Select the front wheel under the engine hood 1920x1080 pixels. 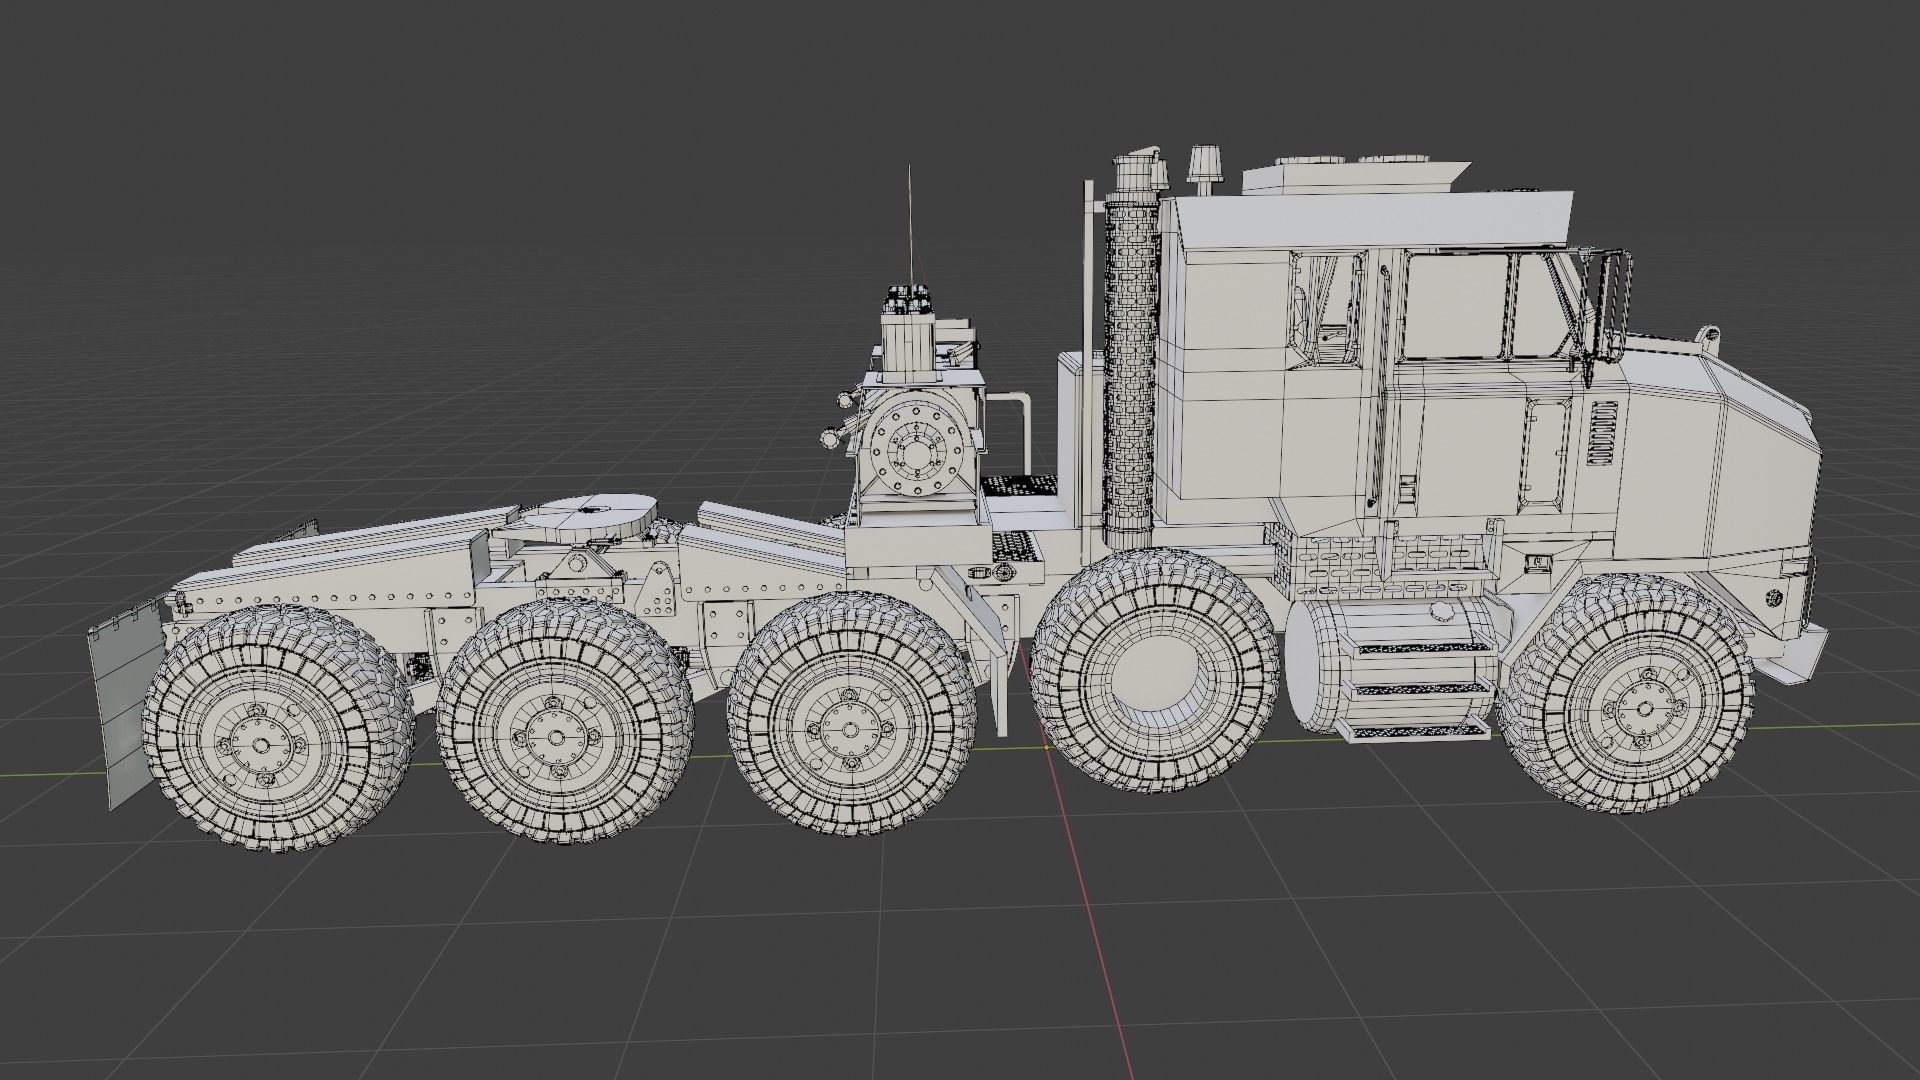coord(1626,692)
